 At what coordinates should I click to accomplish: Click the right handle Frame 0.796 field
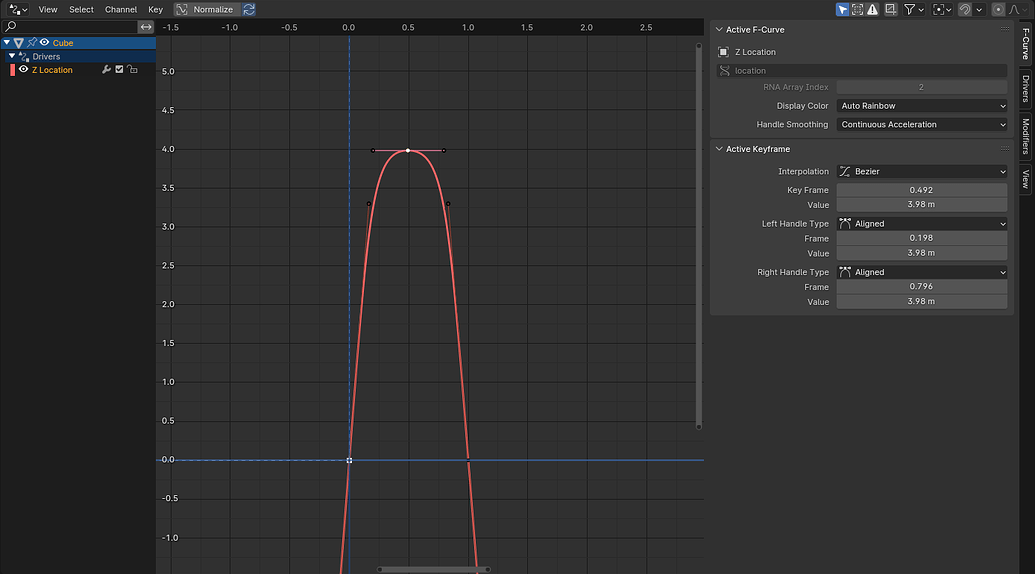tap(921, 286)
